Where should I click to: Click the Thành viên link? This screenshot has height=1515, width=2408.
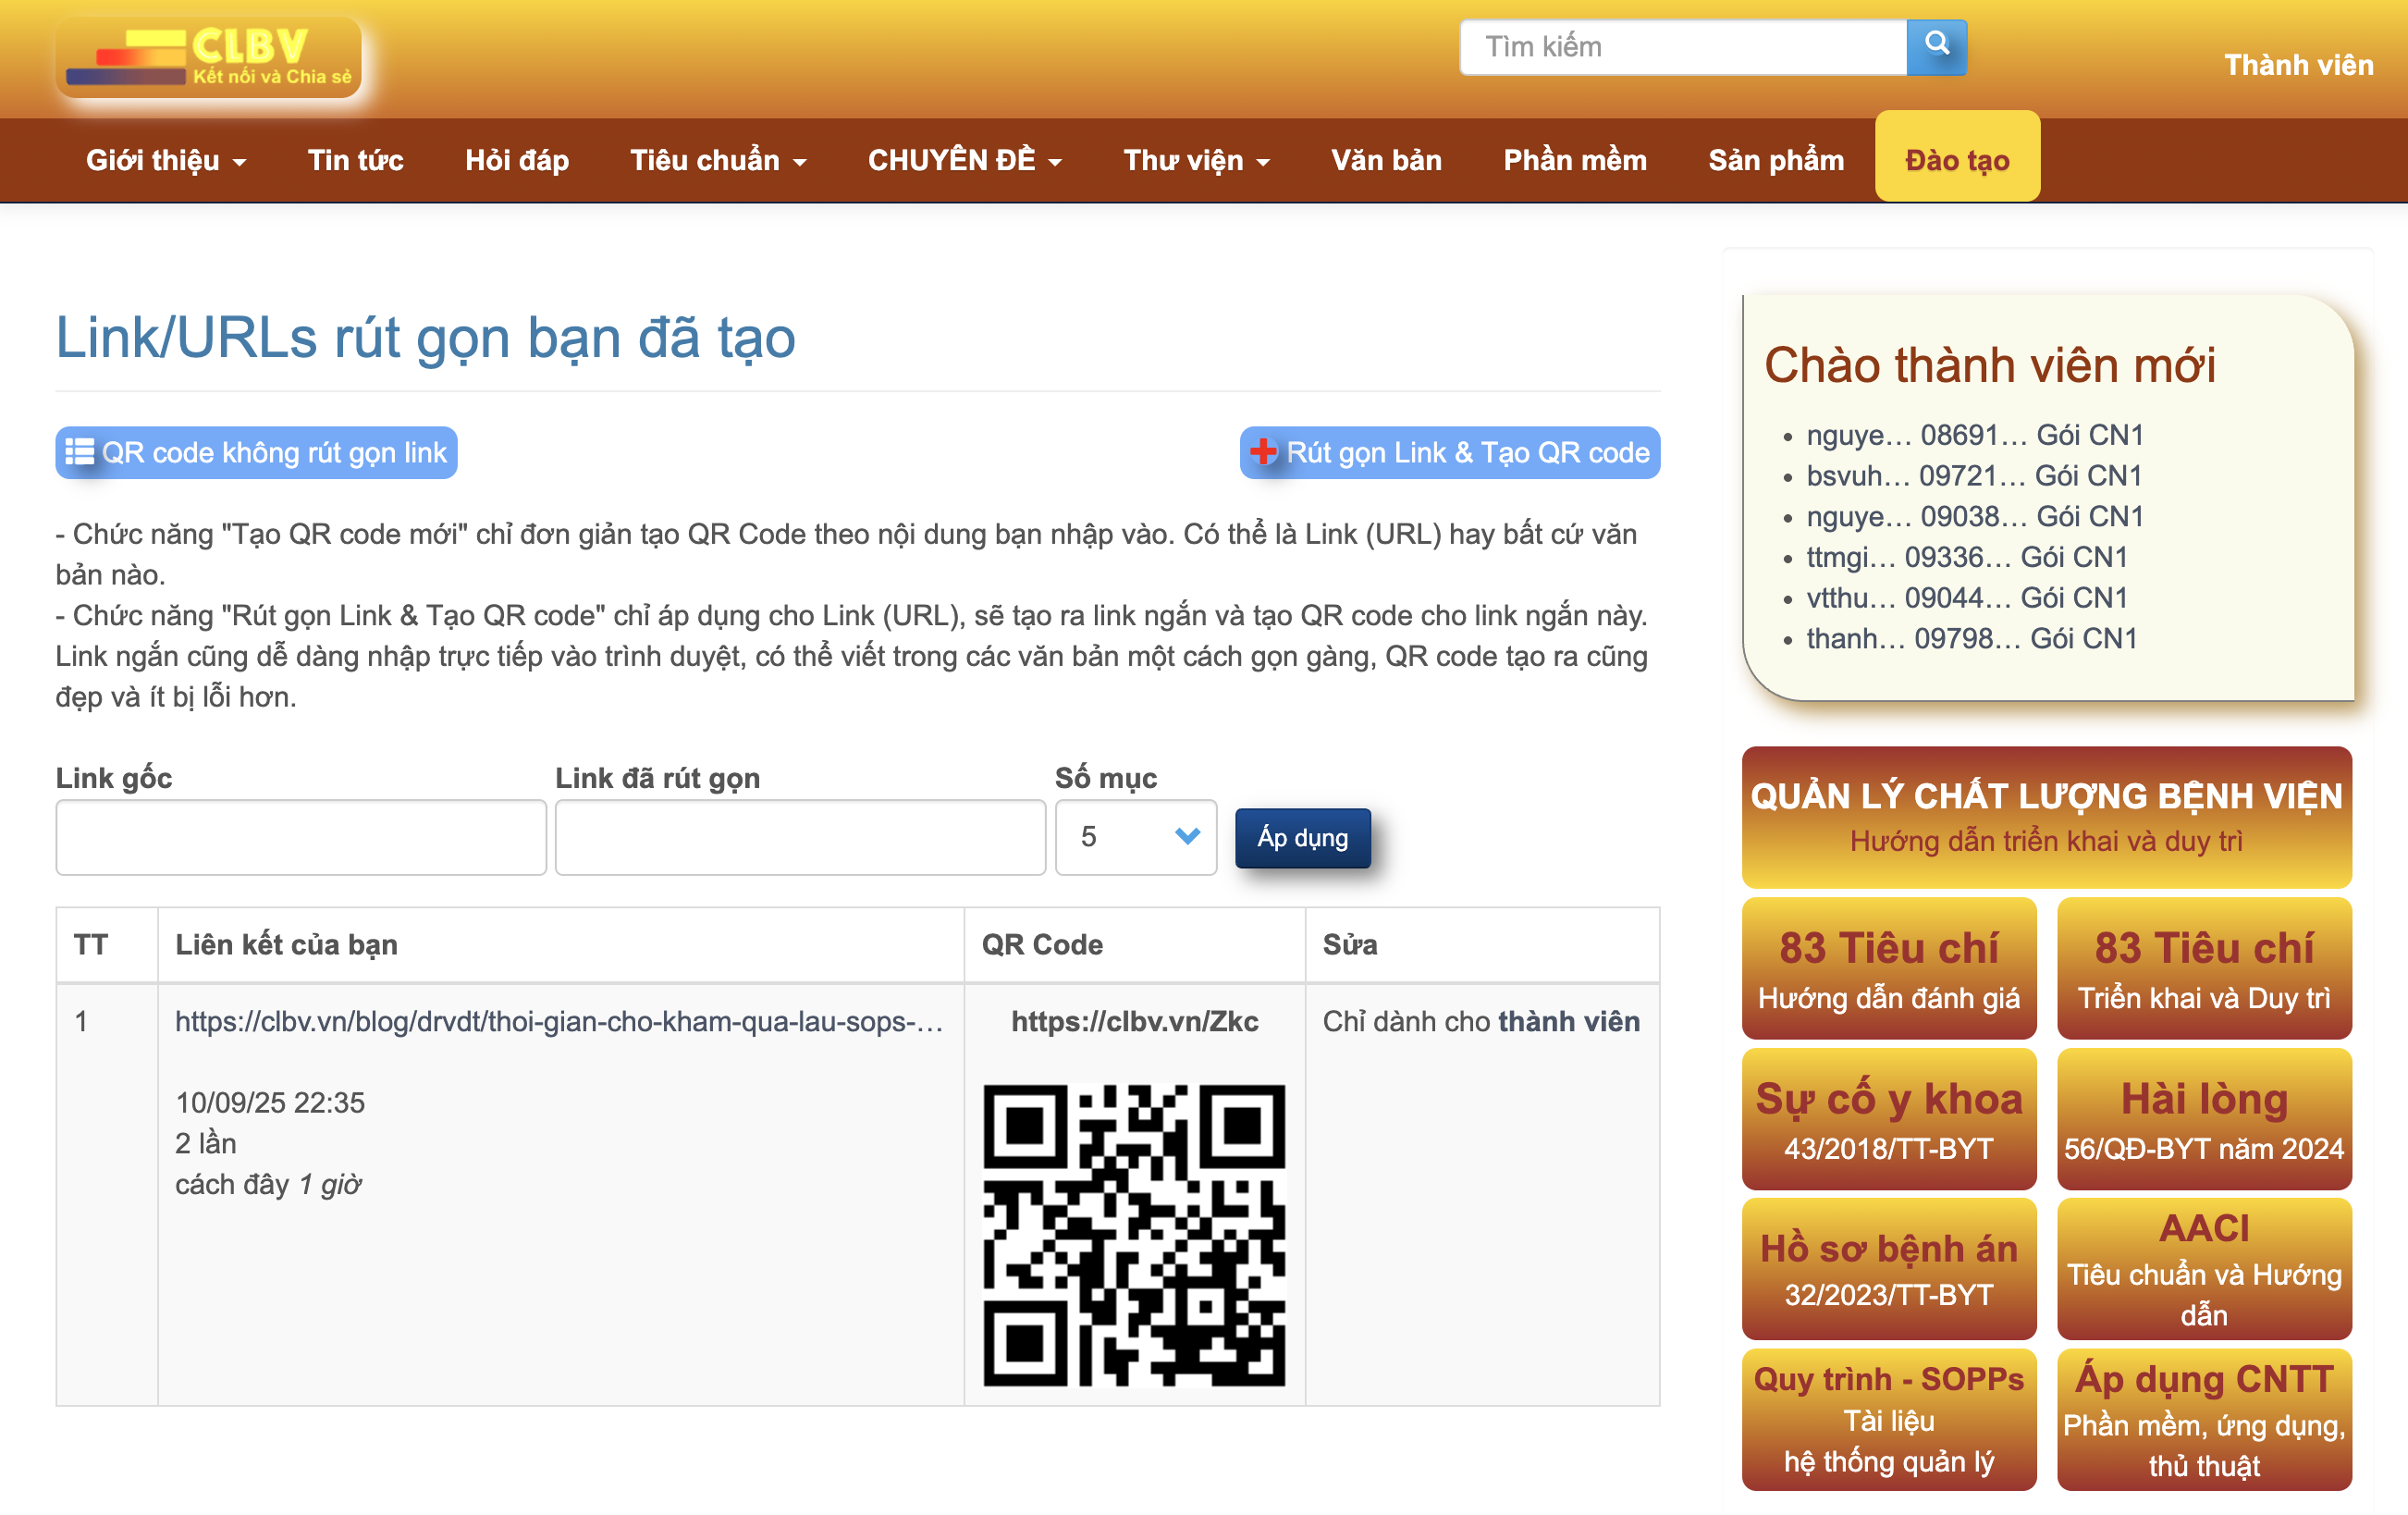click(x=2297, y=65)
